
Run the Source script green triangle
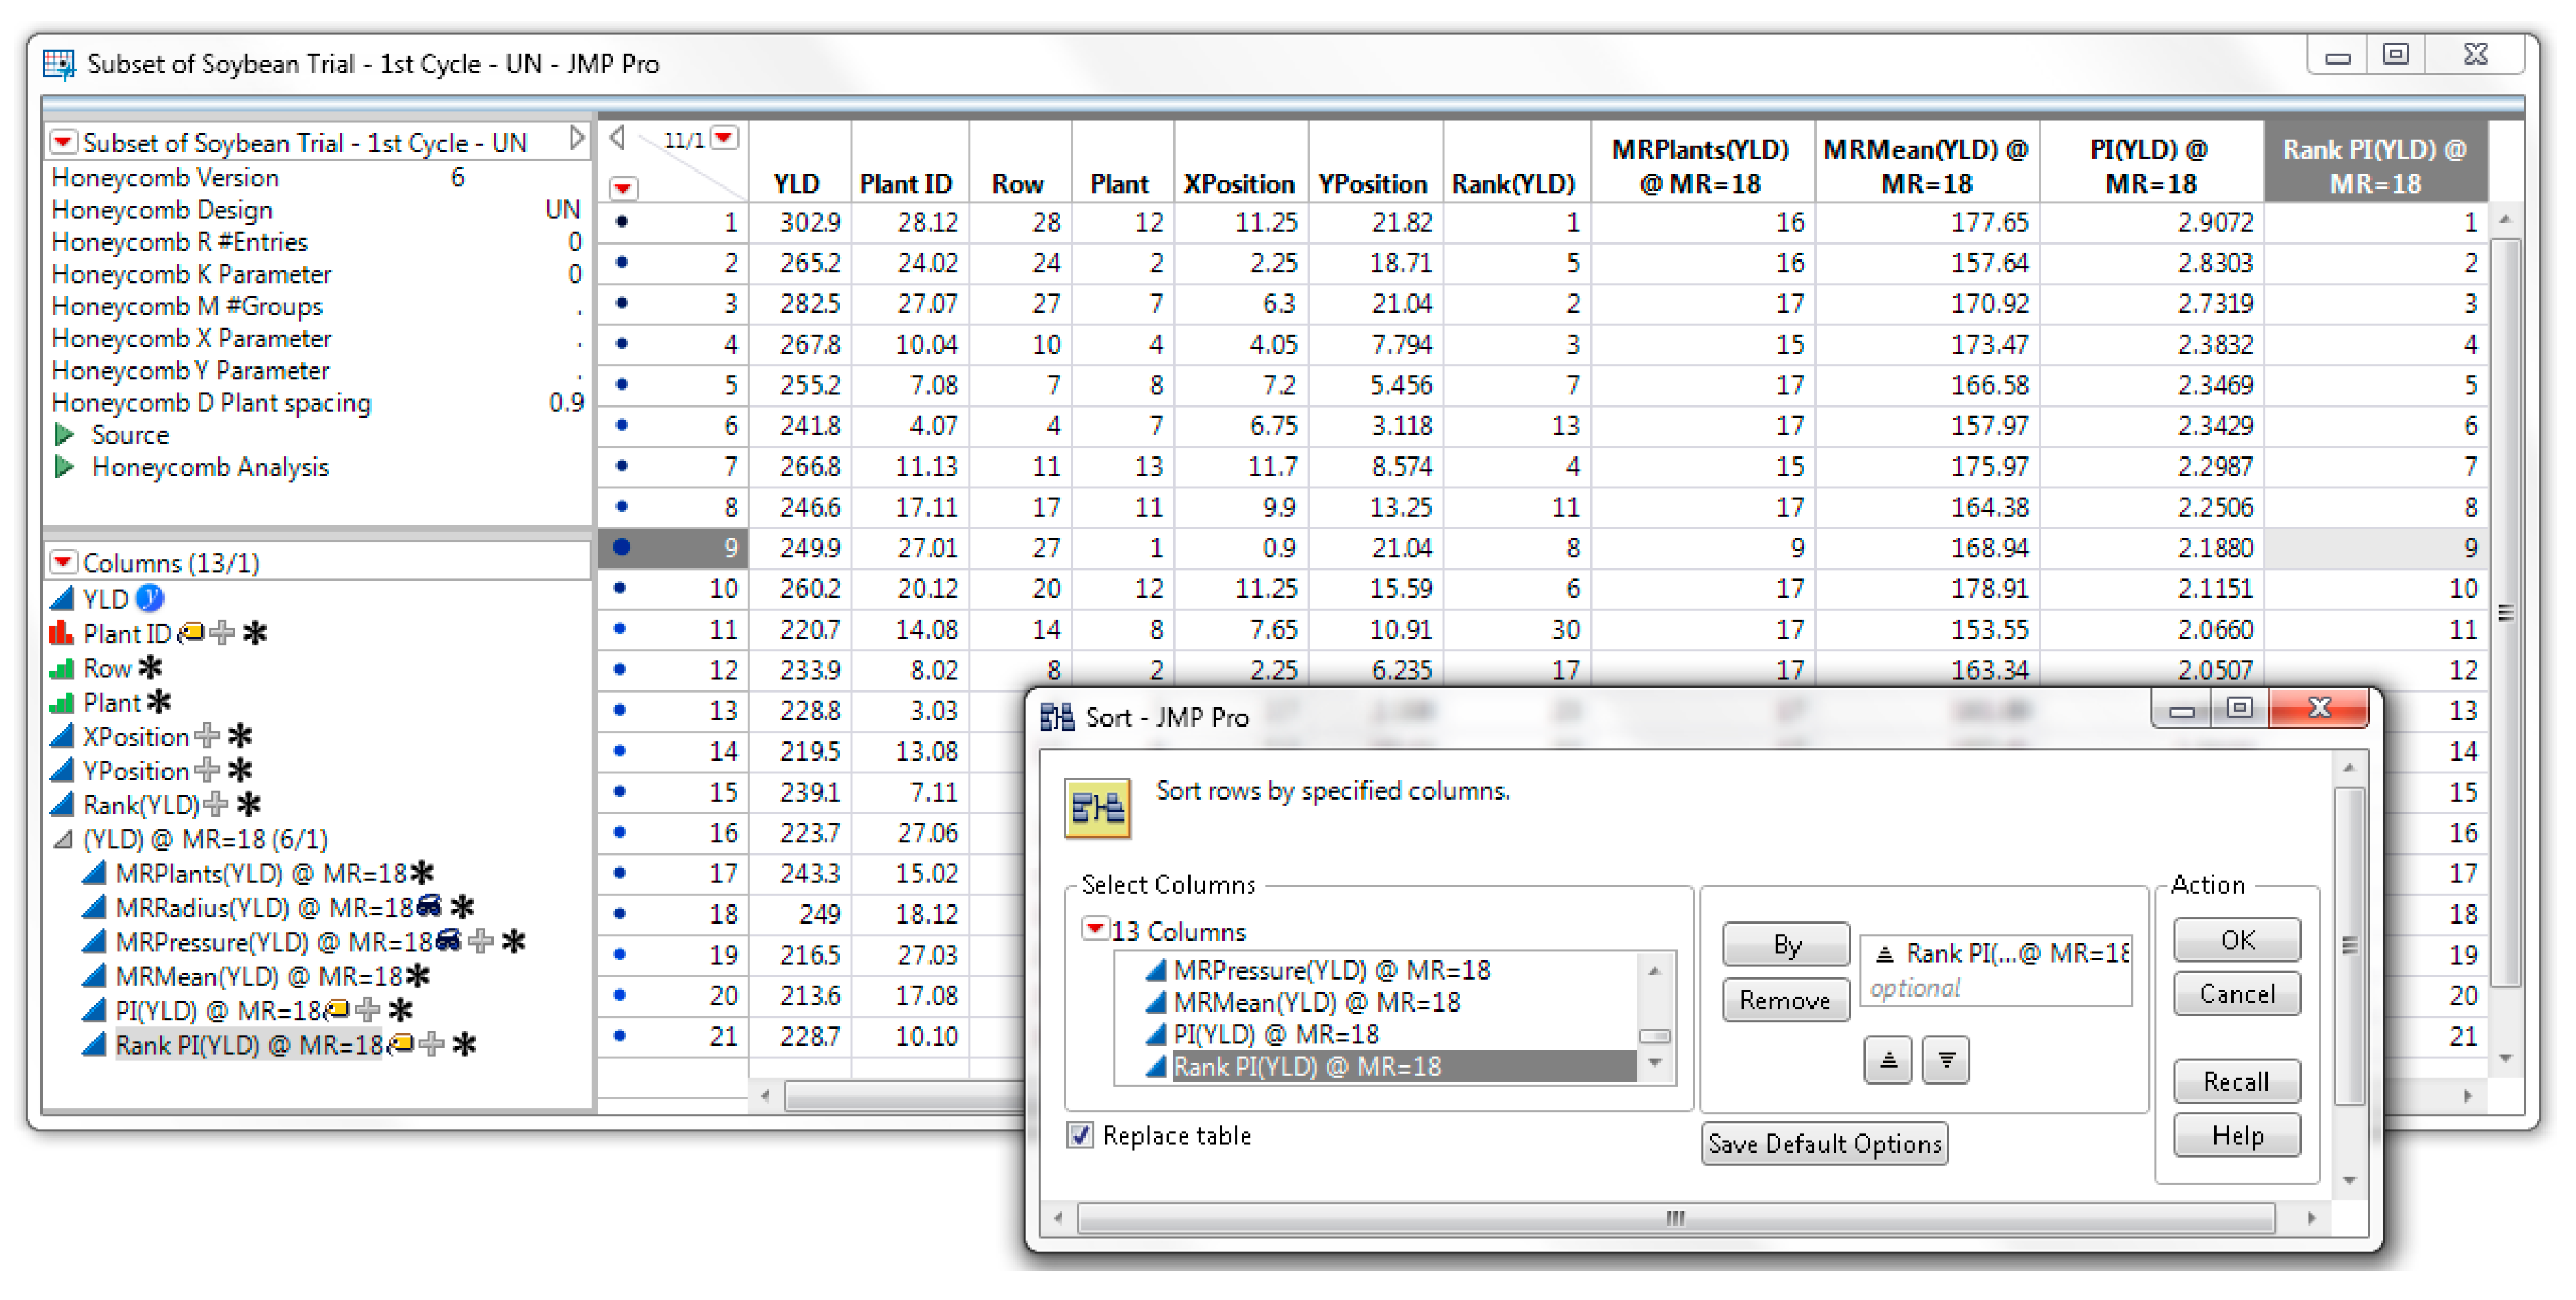pyautogui.click(x=65, y=435)
